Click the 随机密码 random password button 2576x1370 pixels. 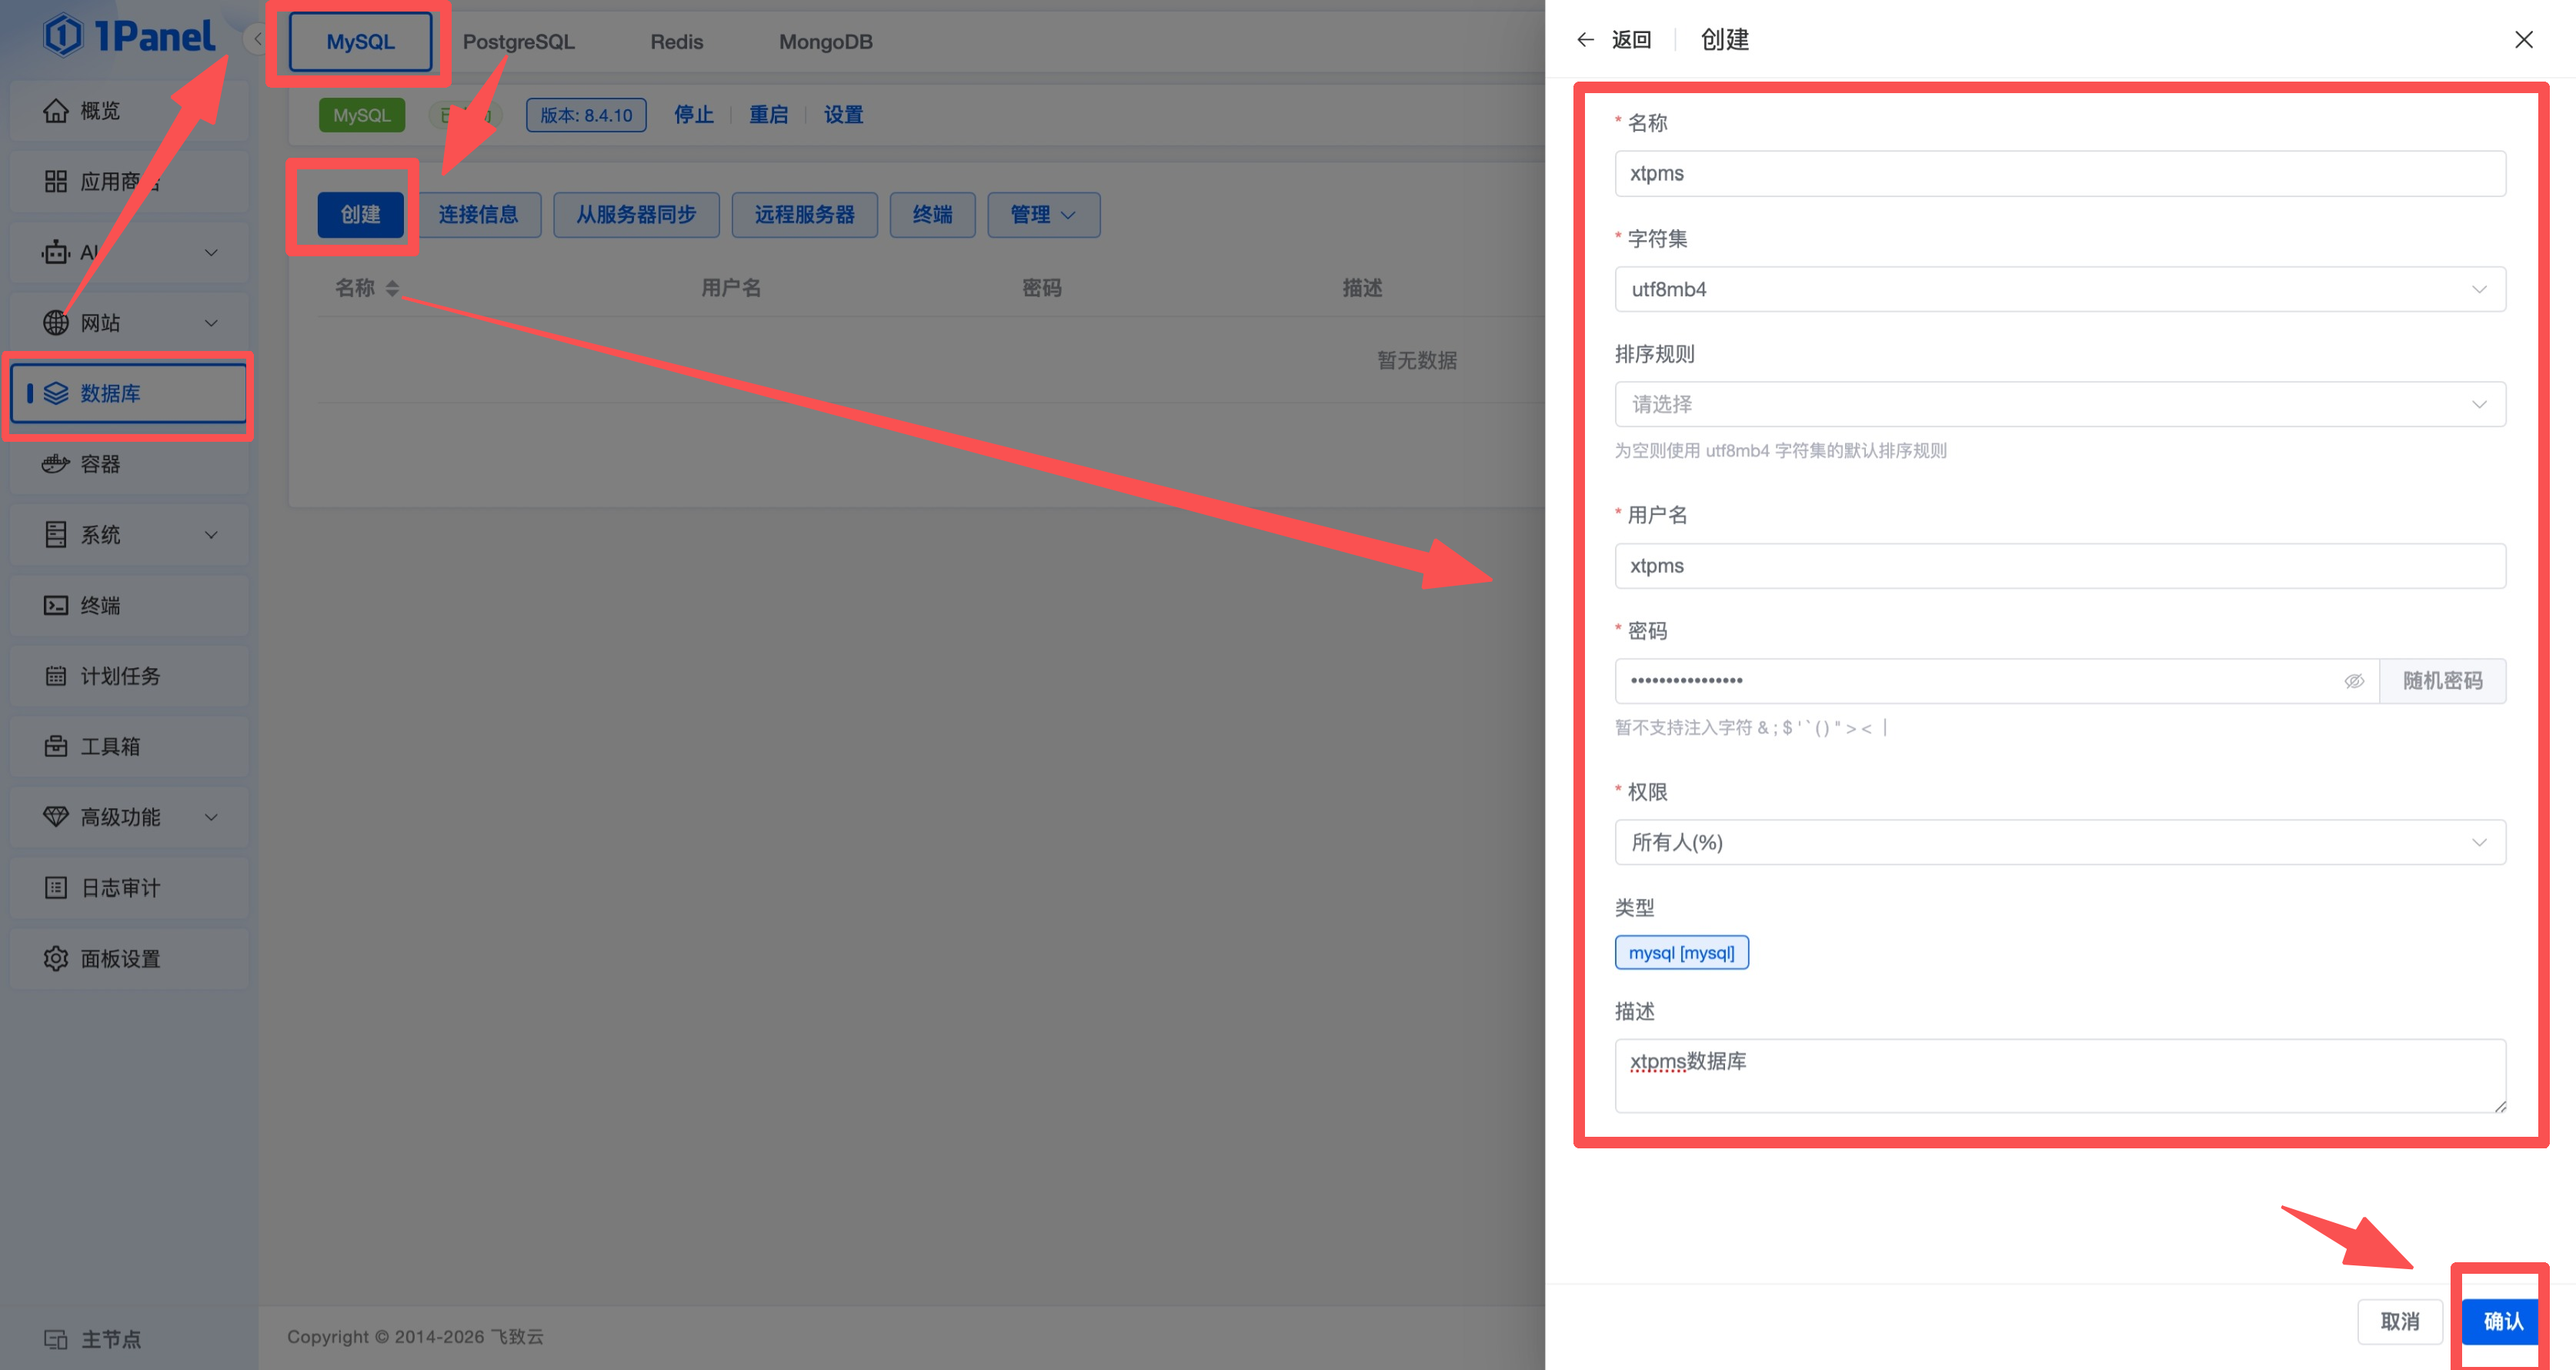[x=2442, y=681]
